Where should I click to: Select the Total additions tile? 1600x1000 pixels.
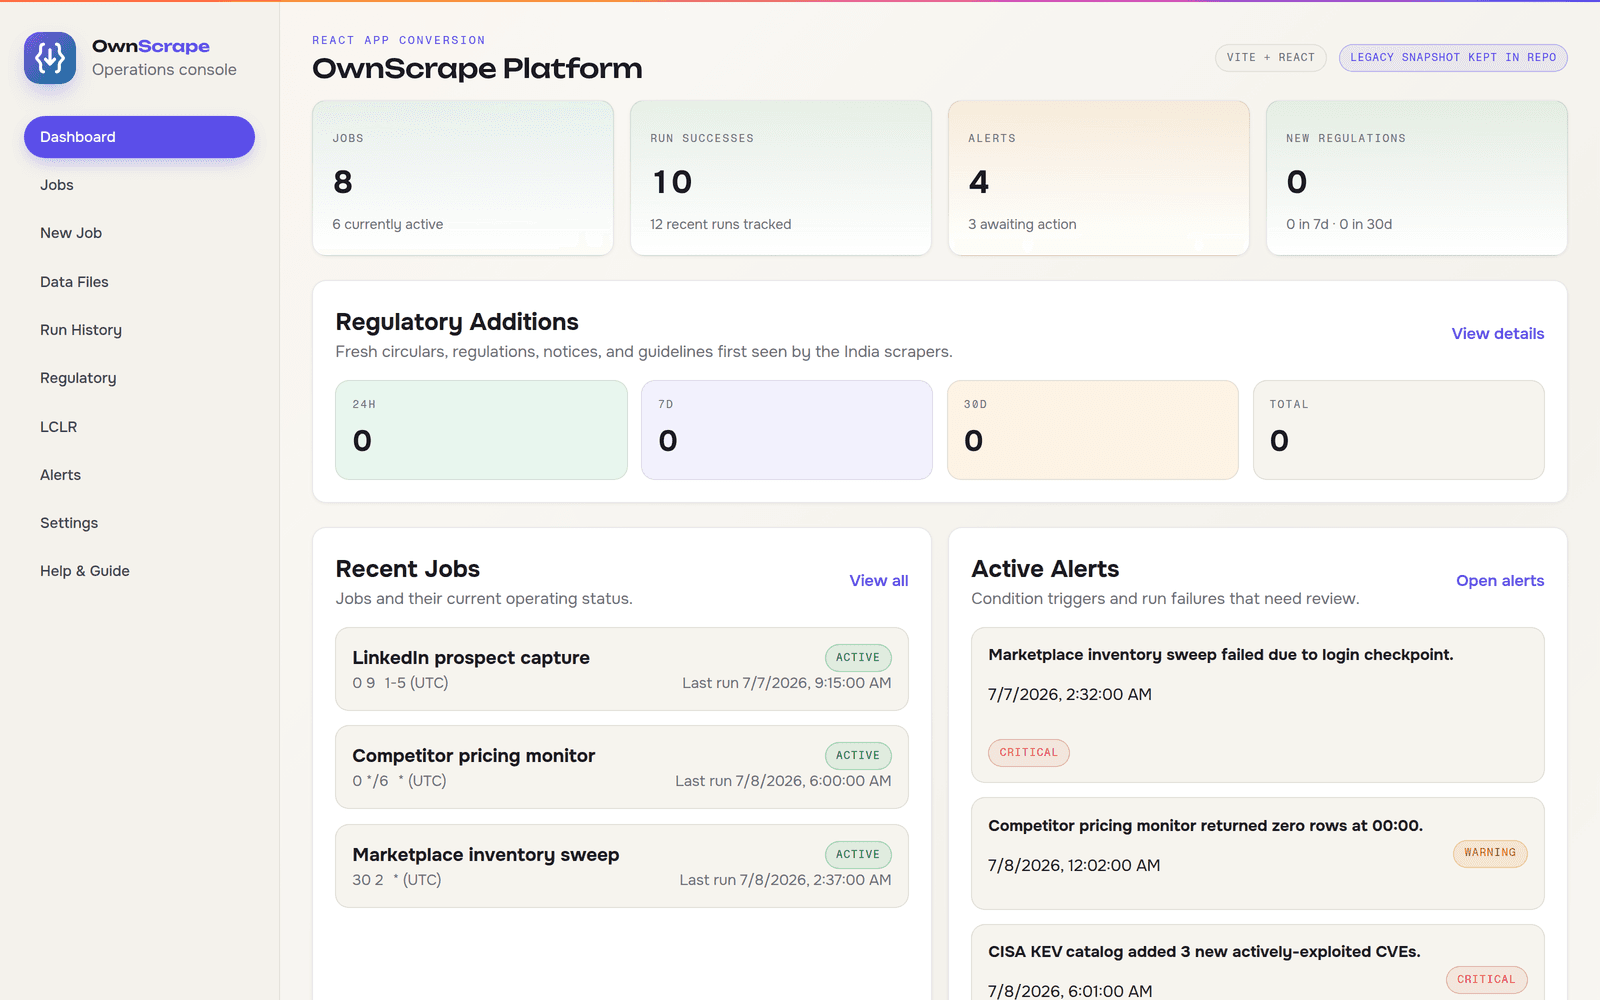click(1399, 430)
